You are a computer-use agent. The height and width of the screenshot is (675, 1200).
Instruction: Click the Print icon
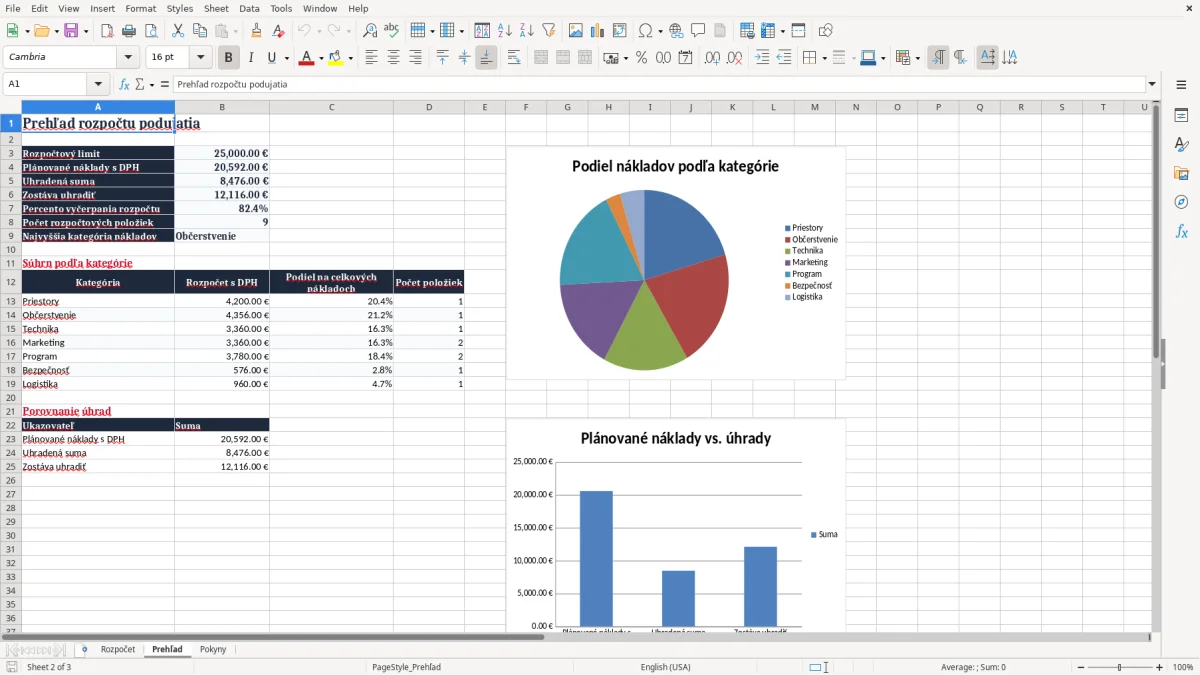[x=129, y=31]
